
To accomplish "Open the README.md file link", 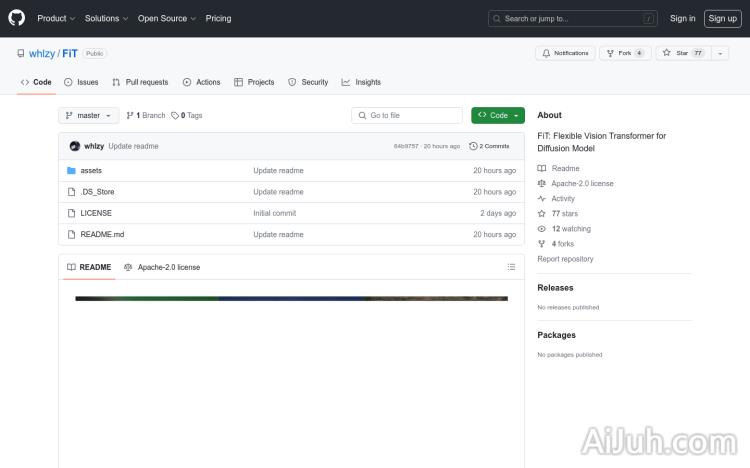I will click(x=102, y=234).
